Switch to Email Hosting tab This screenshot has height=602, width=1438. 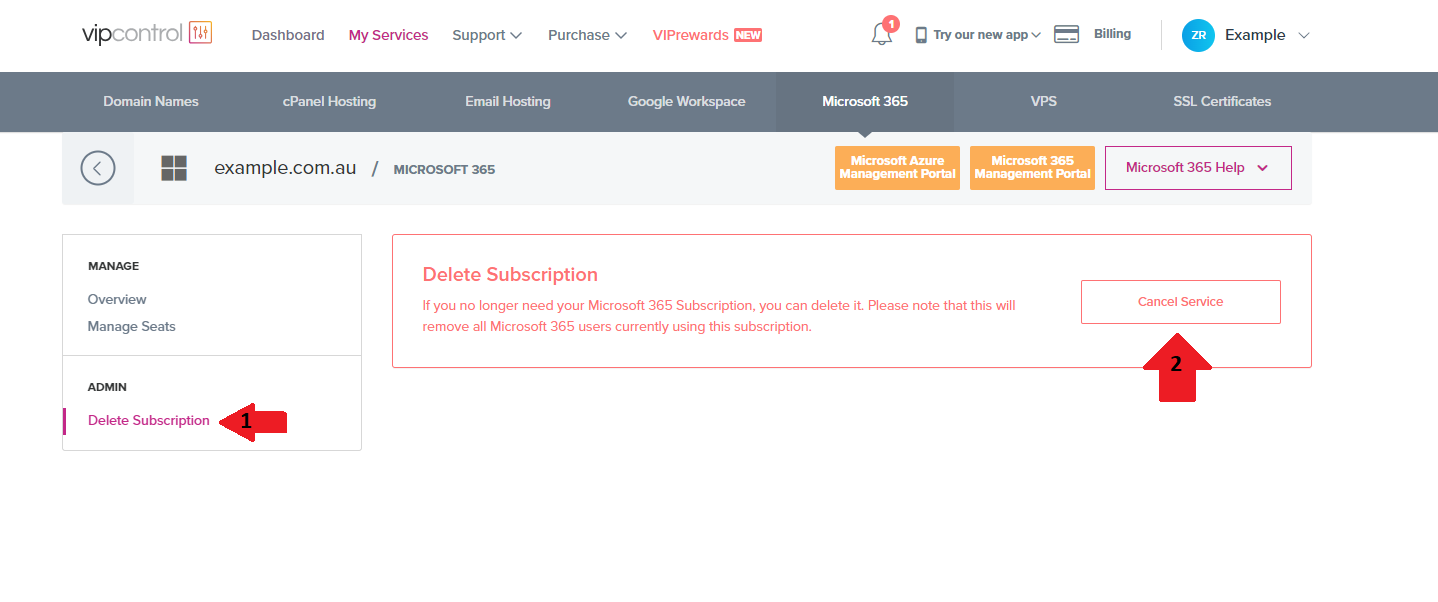coord(508,101)
